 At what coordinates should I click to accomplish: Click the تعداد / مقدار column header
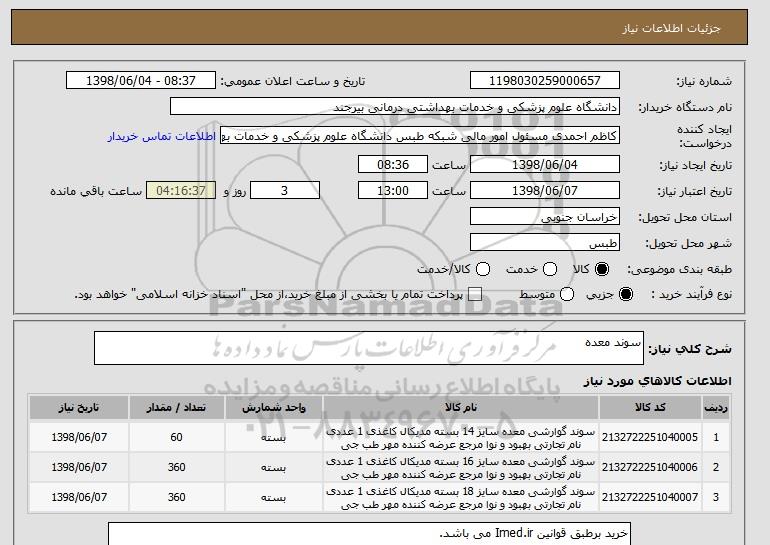click(176, 408)
